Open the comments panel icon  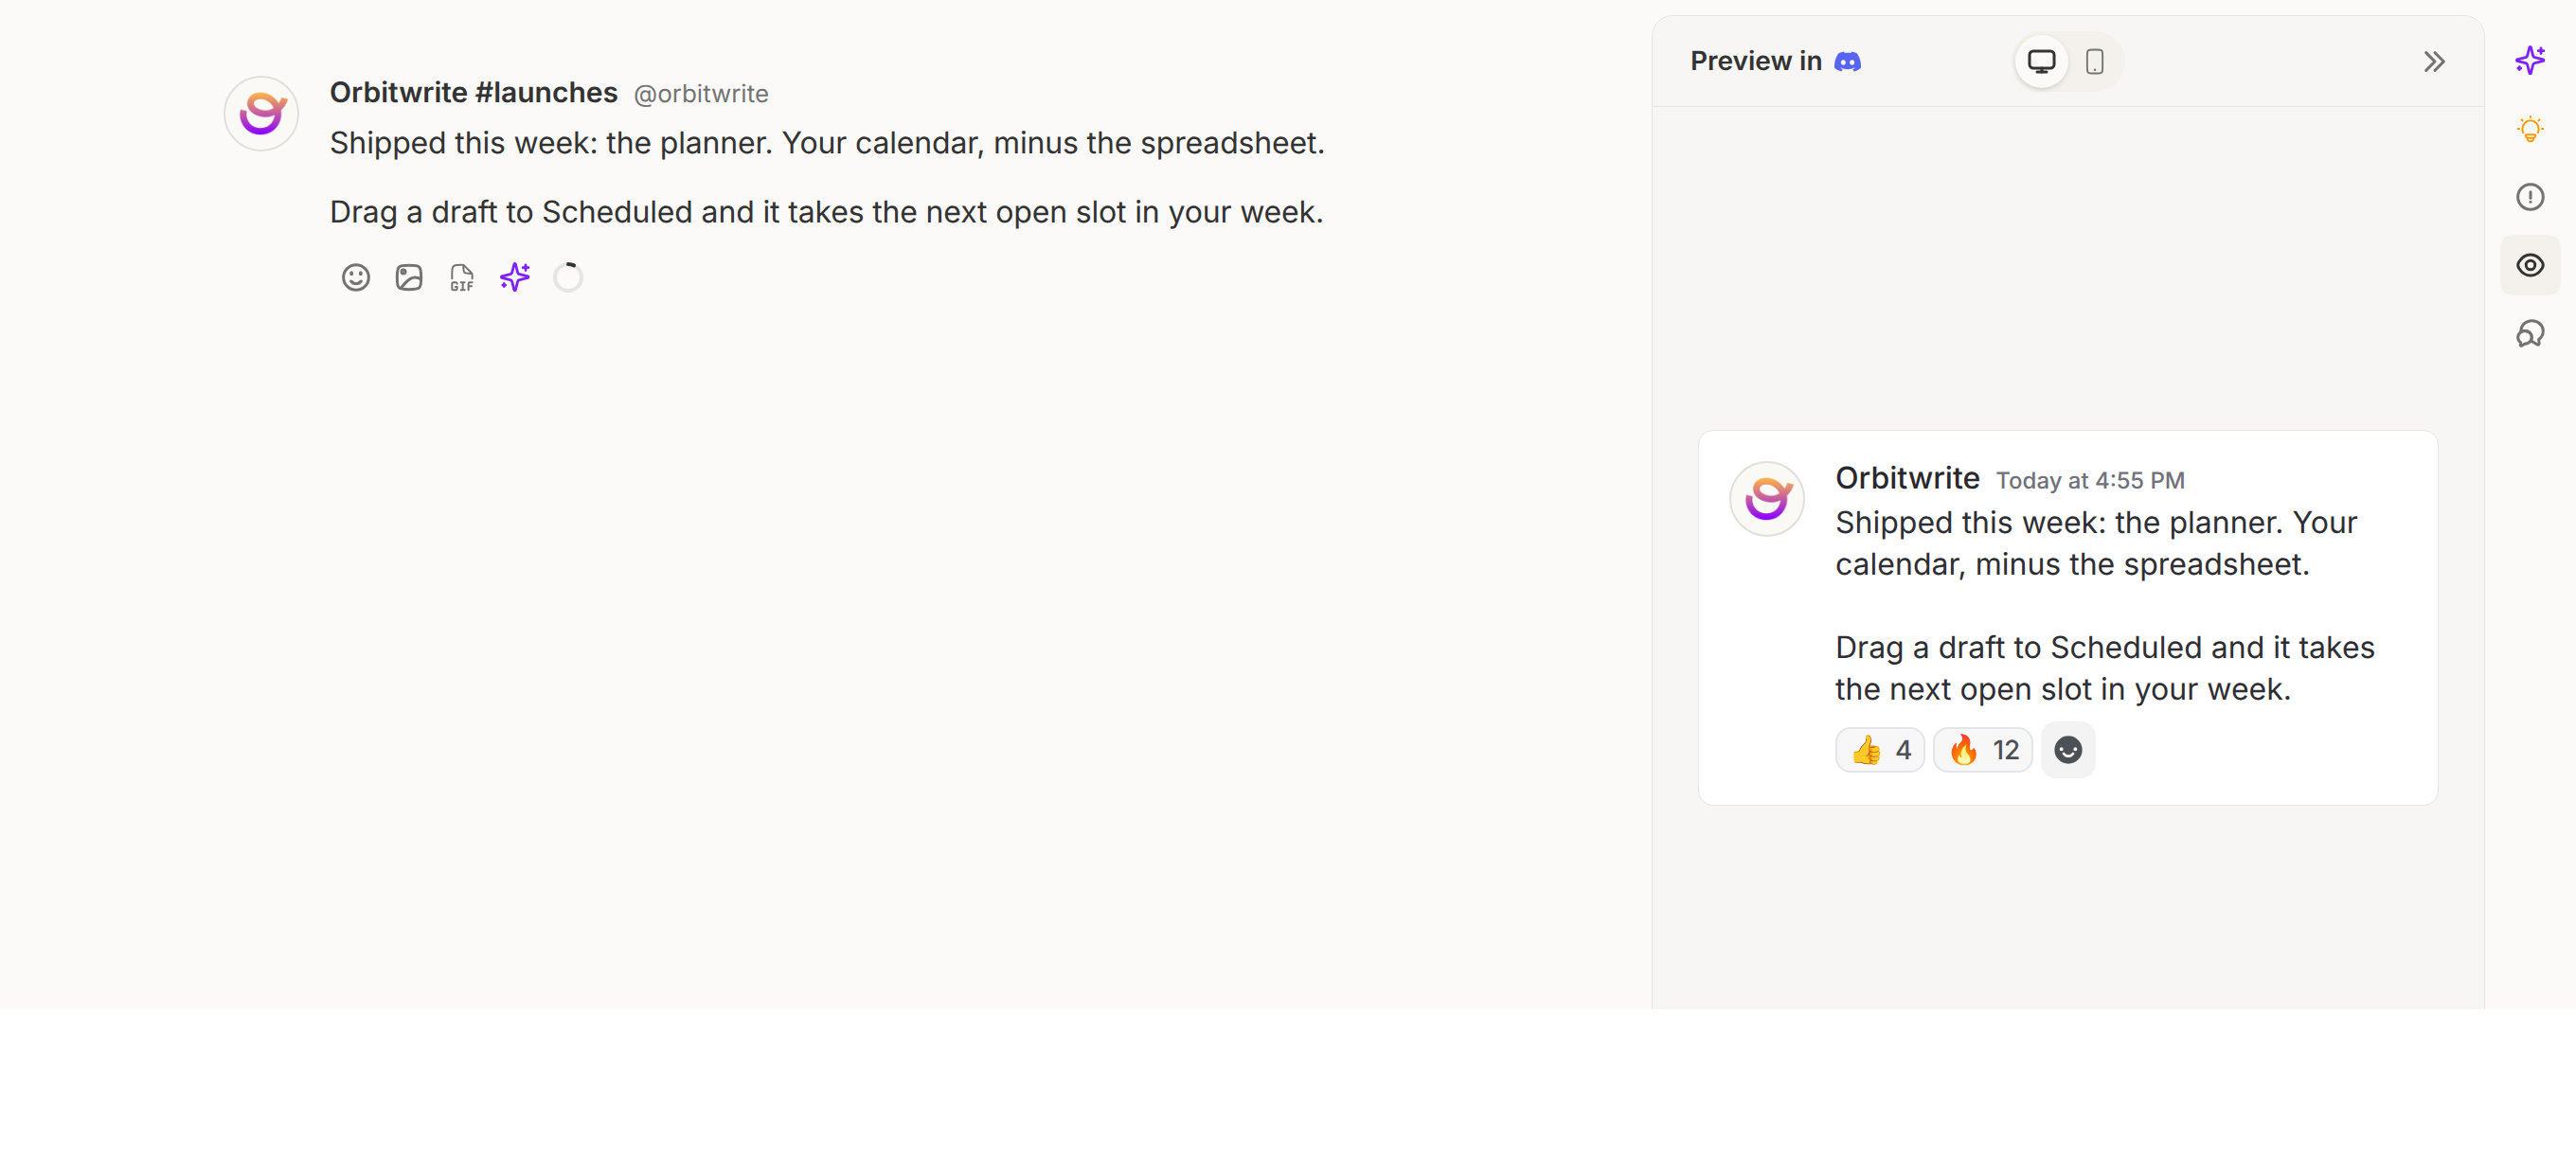[2530, 333]
